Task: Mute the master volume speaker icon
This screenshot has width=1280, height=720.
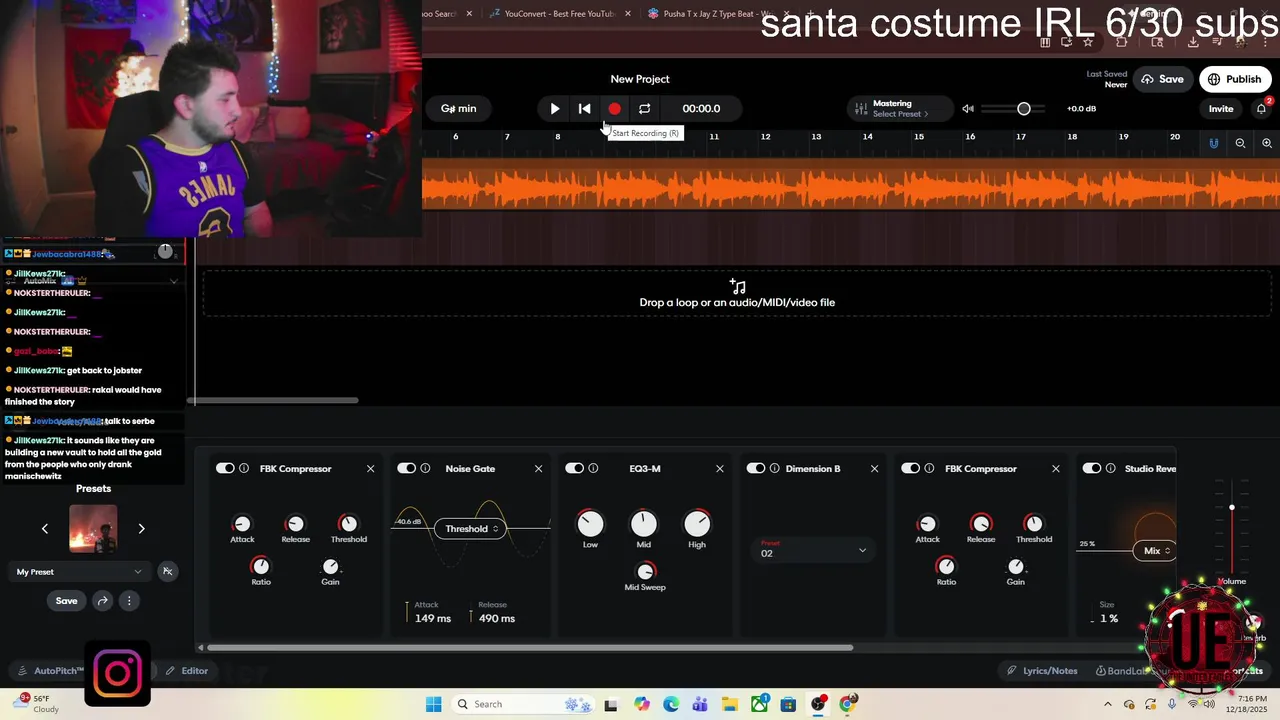Action: coord(968,108)
